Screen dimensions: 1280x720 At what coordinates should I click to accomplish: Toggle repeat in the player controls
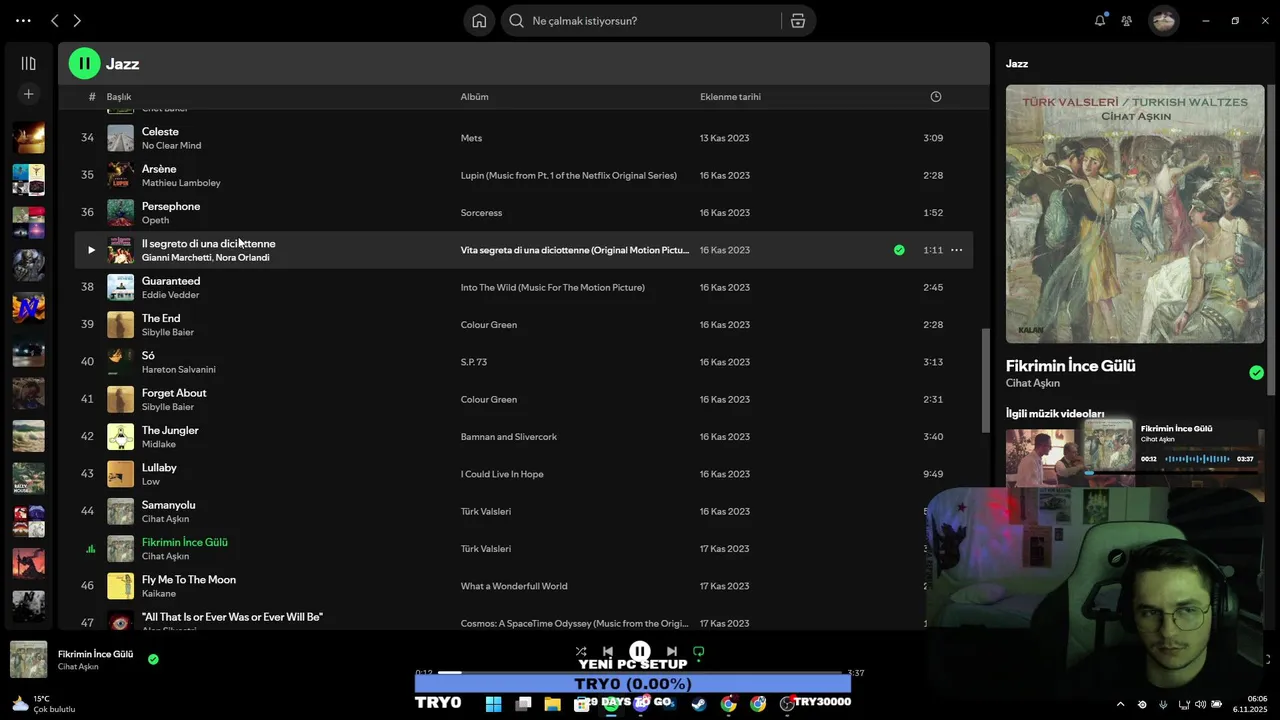tap(699, 651)
